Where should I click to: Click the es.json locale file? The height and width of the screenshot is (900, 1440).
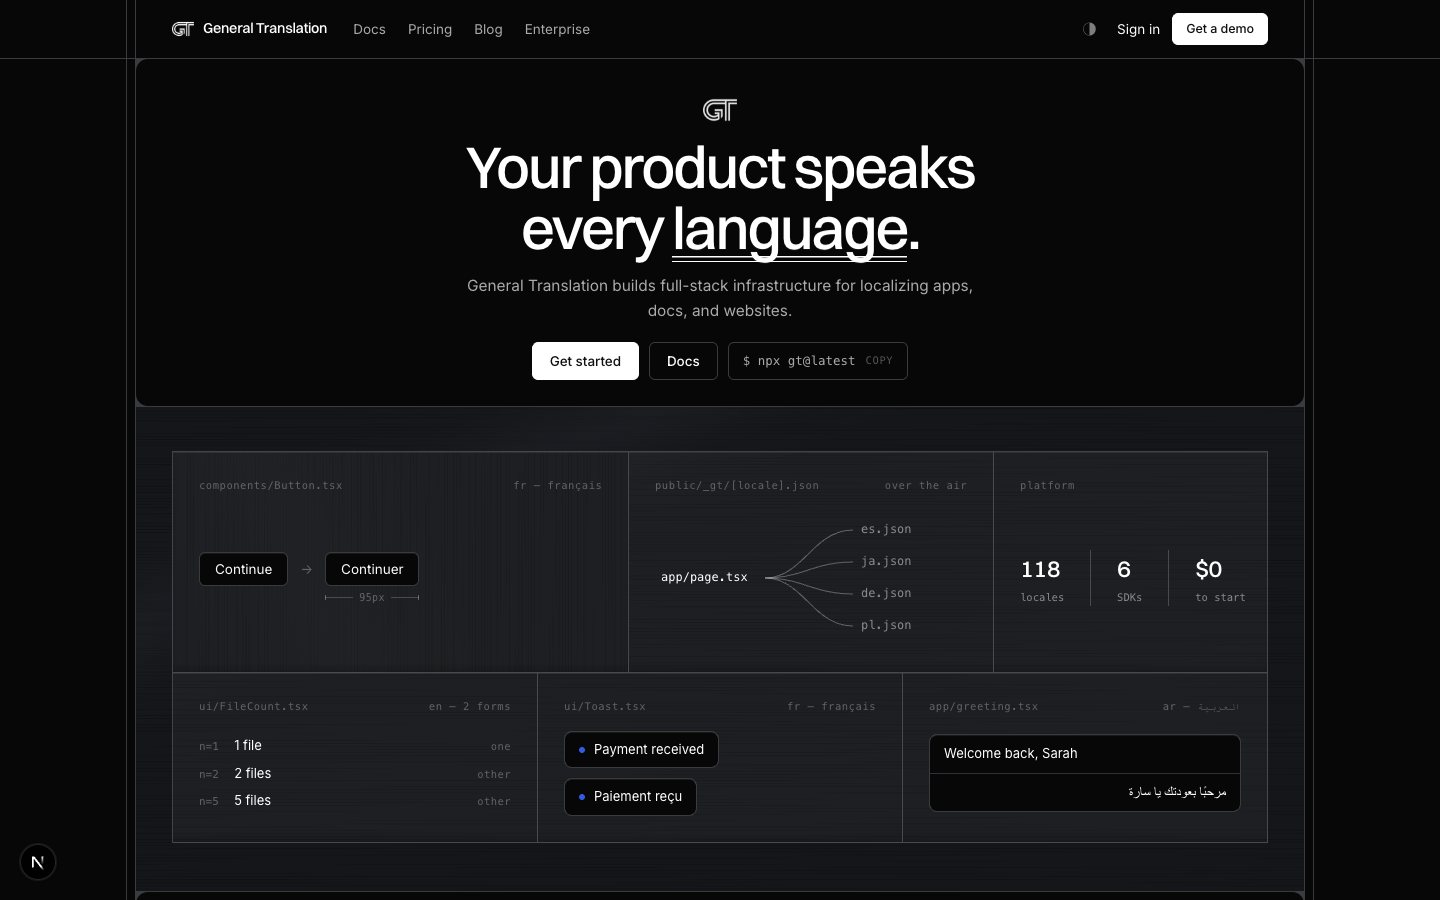(x=886, y=529)
